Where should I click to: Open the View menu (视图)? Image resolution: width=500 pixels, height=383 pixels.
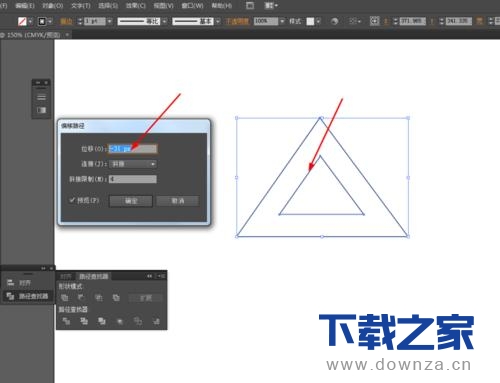(x=163, y=6)
